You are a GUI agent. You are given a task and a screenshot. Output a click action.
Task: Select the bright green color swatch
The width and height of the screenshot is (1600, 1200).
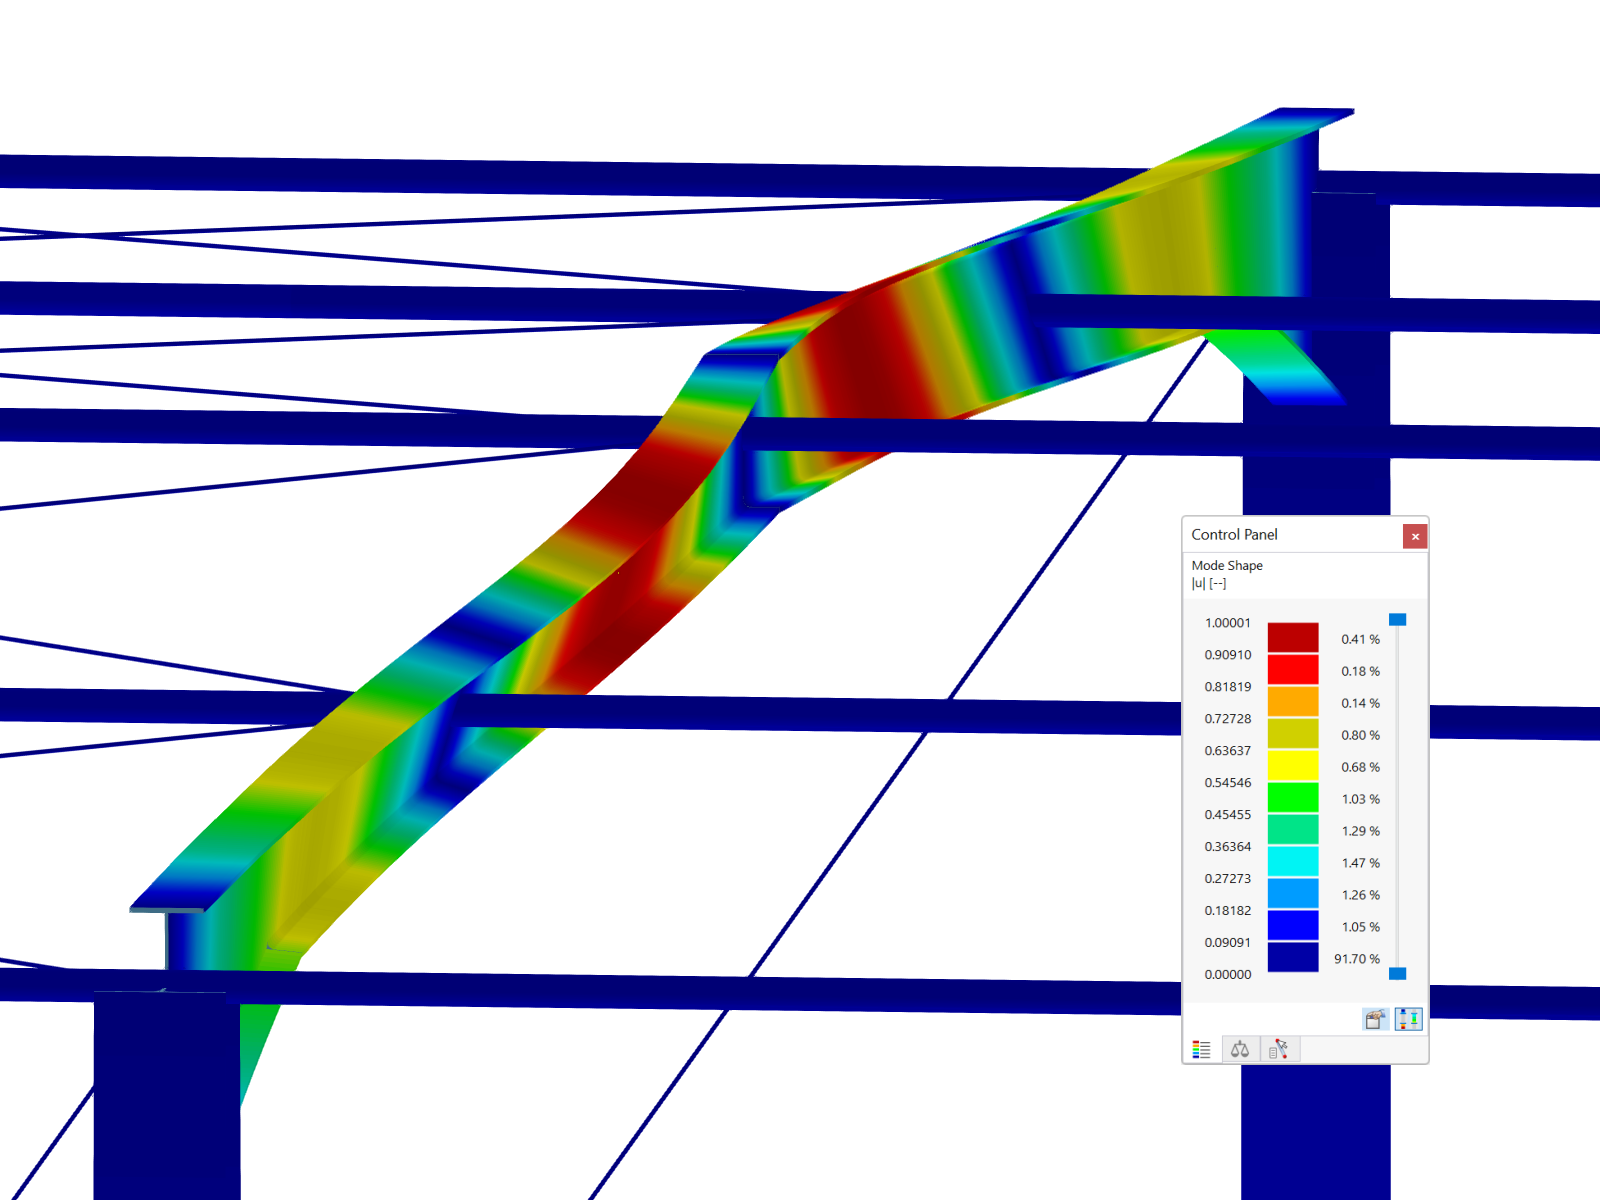1293,798
